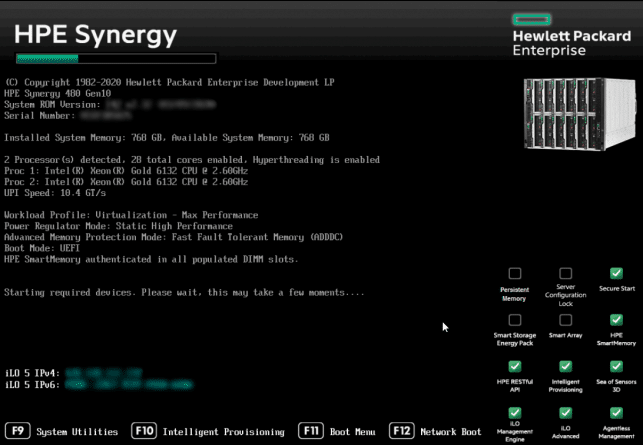The width and height of the screenshot is (643, 445).
Task: Click the HPE SmartMemory status check icon
Action: pos(616,320)
